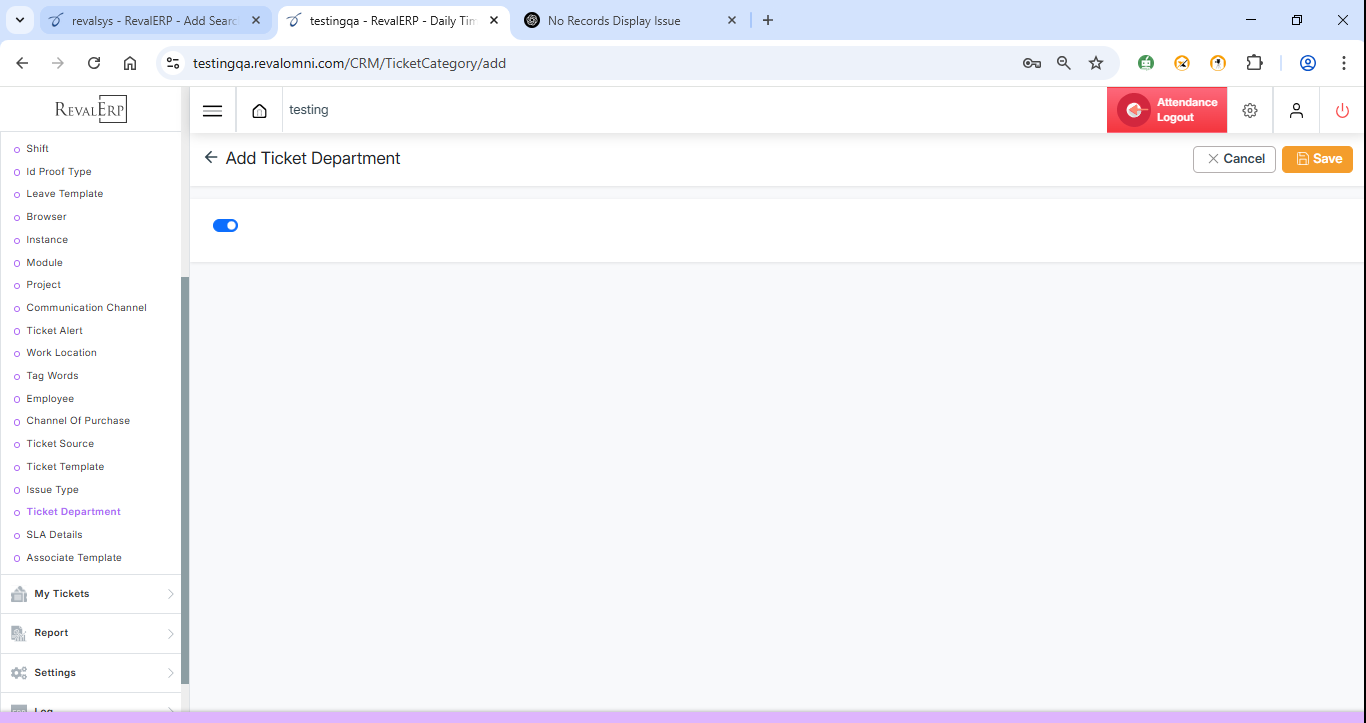
Task: Expand the Settings sidebar section
Action: (90, 673)
